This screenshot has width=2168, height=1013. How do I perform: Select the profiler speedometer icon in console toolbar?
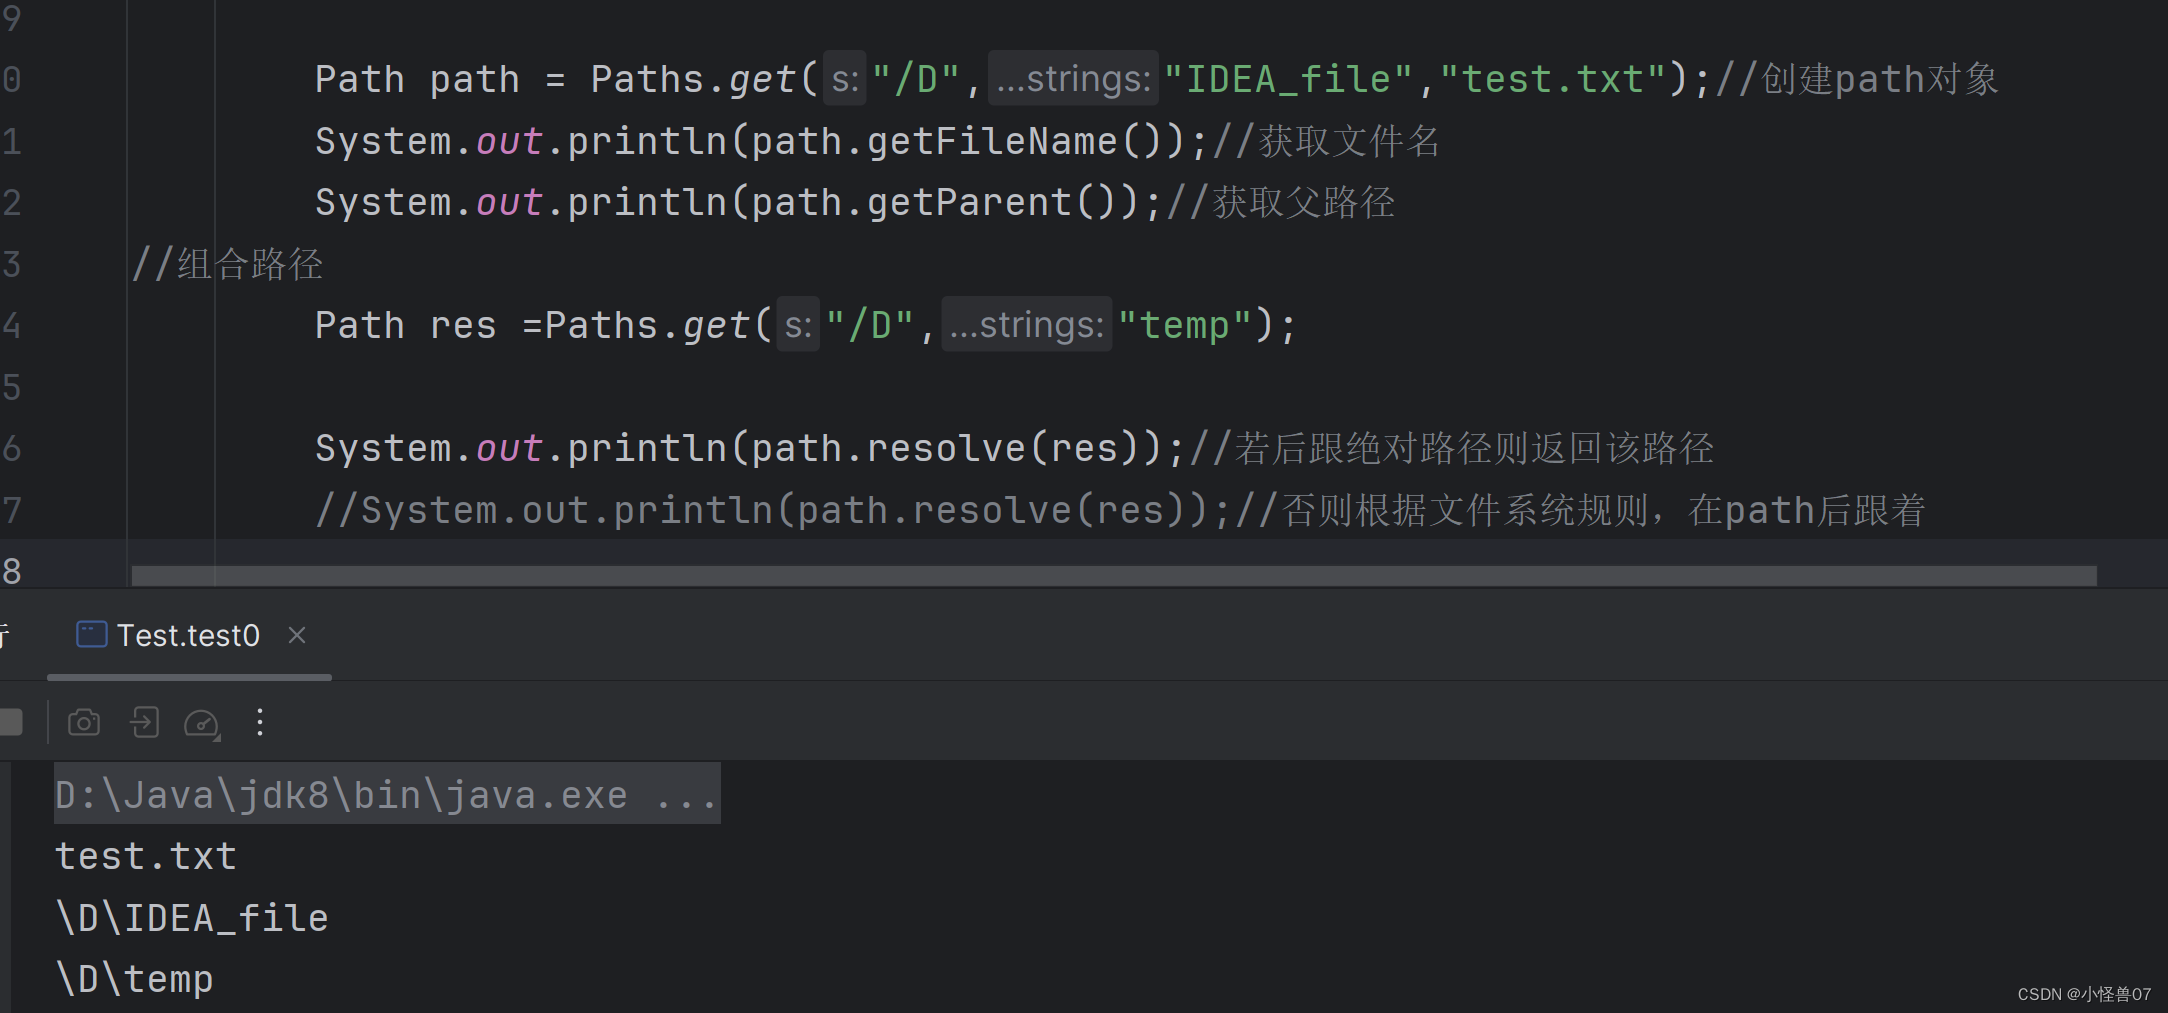(x=200, y=721)
